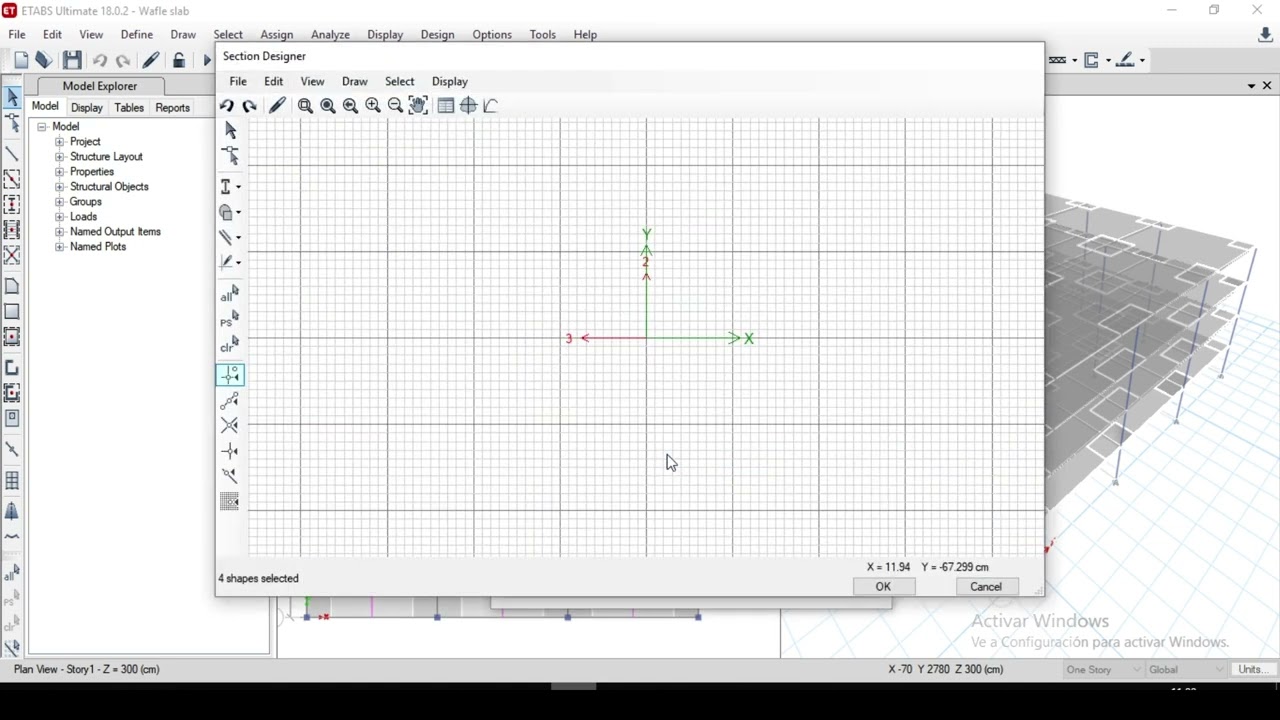Open the ETABS Define menu
This screenshot has height=720, width=1280.
click(137, 34)
